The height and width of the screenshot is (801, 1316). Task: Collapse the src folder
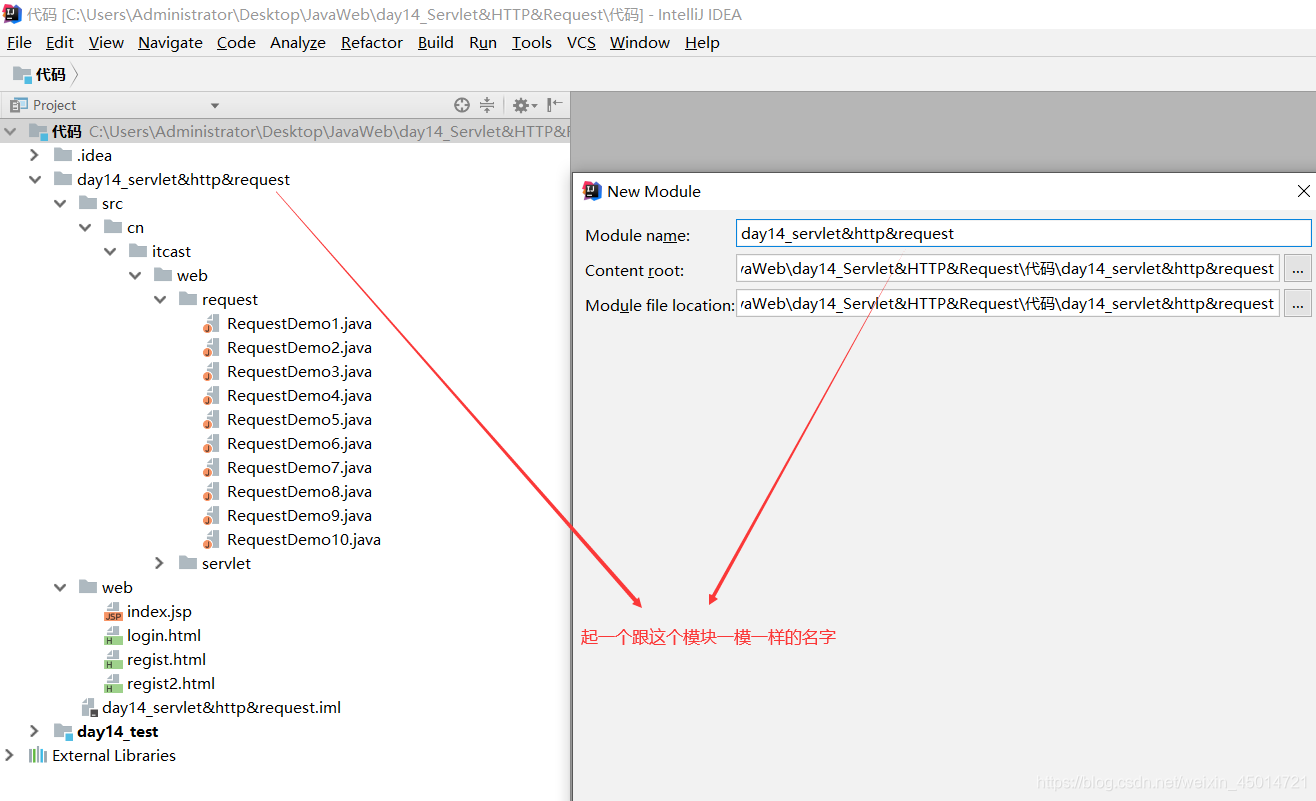click(x=61, y=203)
